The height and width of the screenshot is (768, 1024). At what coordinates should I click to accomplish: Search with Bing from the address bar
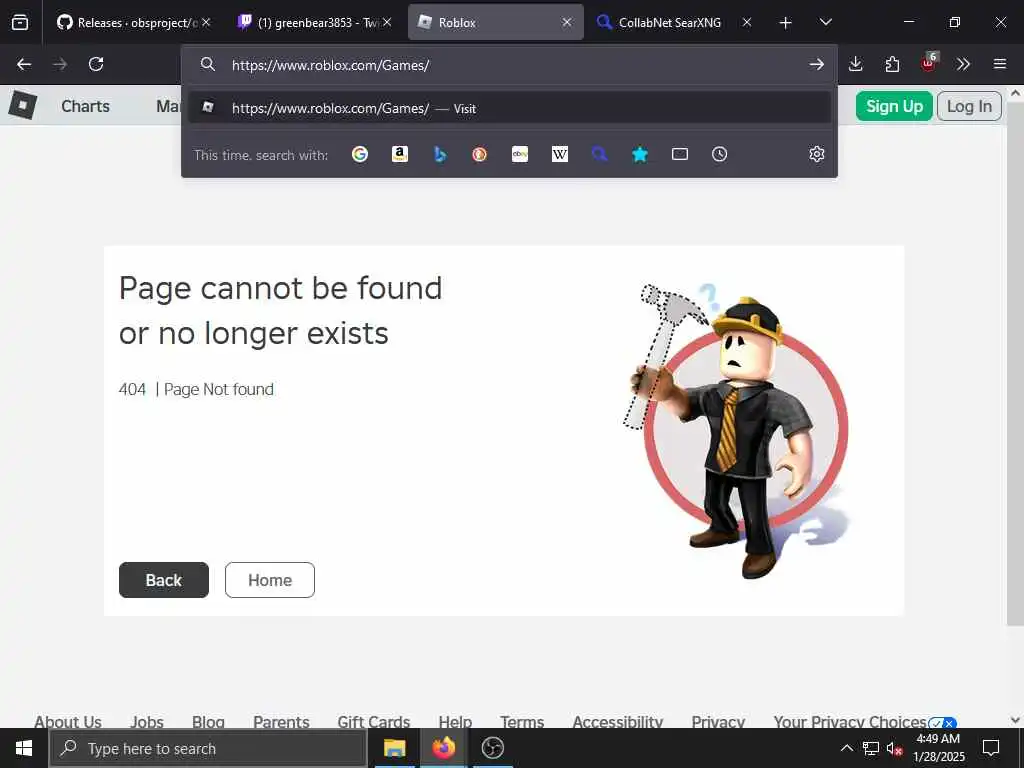(440, 154)
